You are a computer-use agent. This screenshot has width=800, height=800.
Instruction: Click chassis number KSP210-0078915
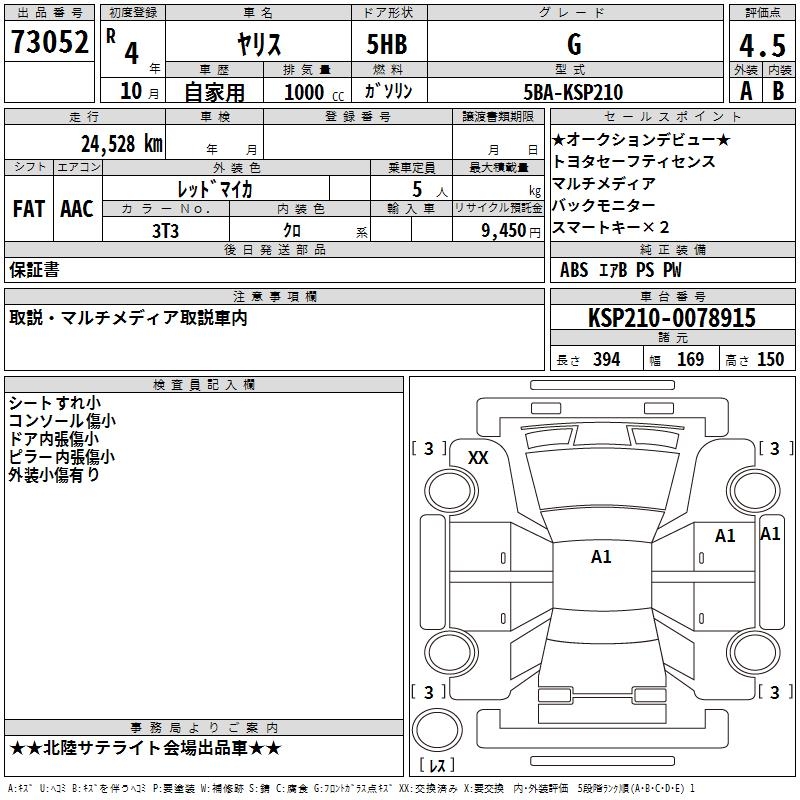672,317
